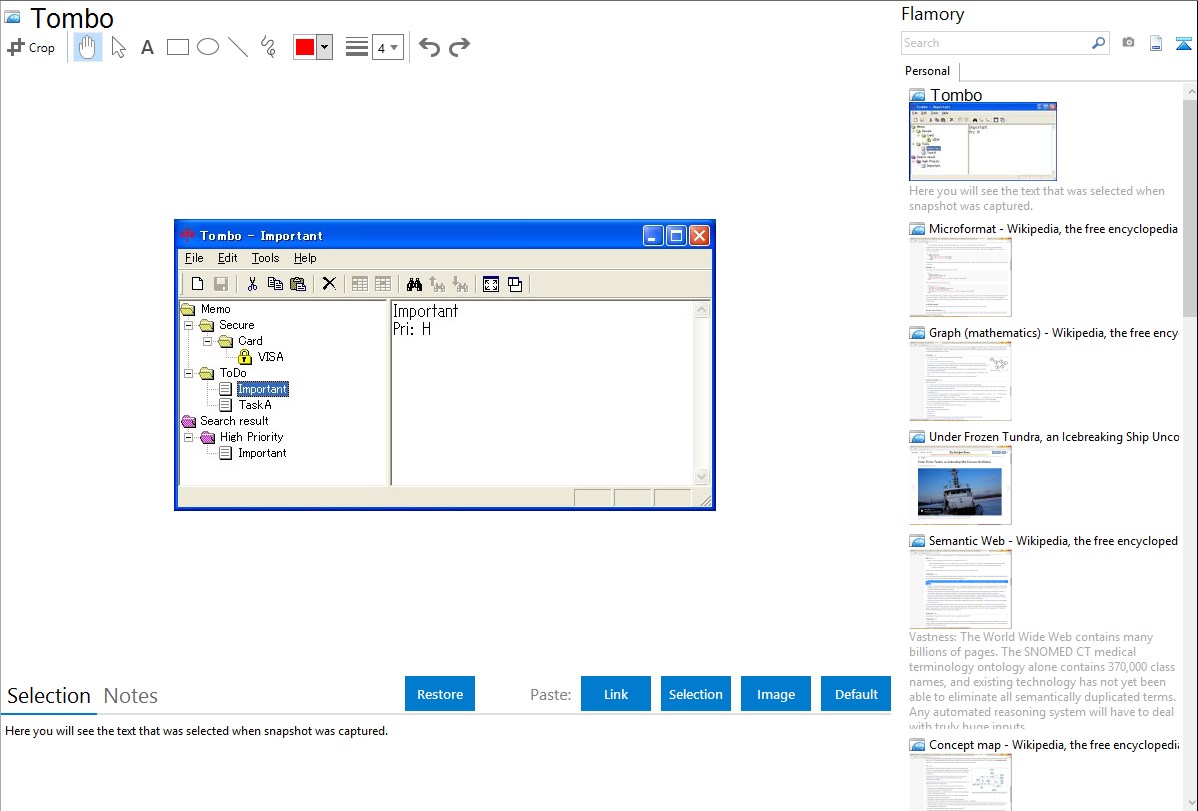Screen dimensions: 1198x811
Task: Select the straight line tool
Action: [238, 47]
